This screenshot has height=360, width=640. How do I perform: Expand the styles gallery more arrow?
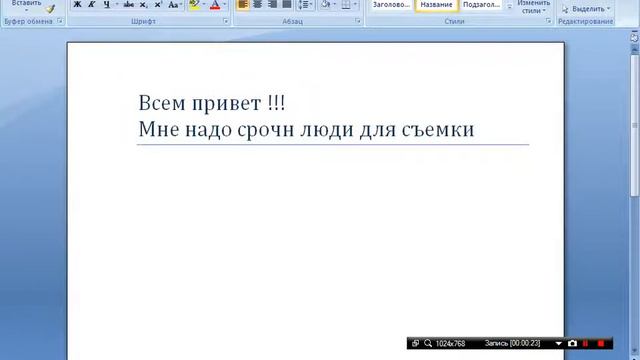(509, 7)
